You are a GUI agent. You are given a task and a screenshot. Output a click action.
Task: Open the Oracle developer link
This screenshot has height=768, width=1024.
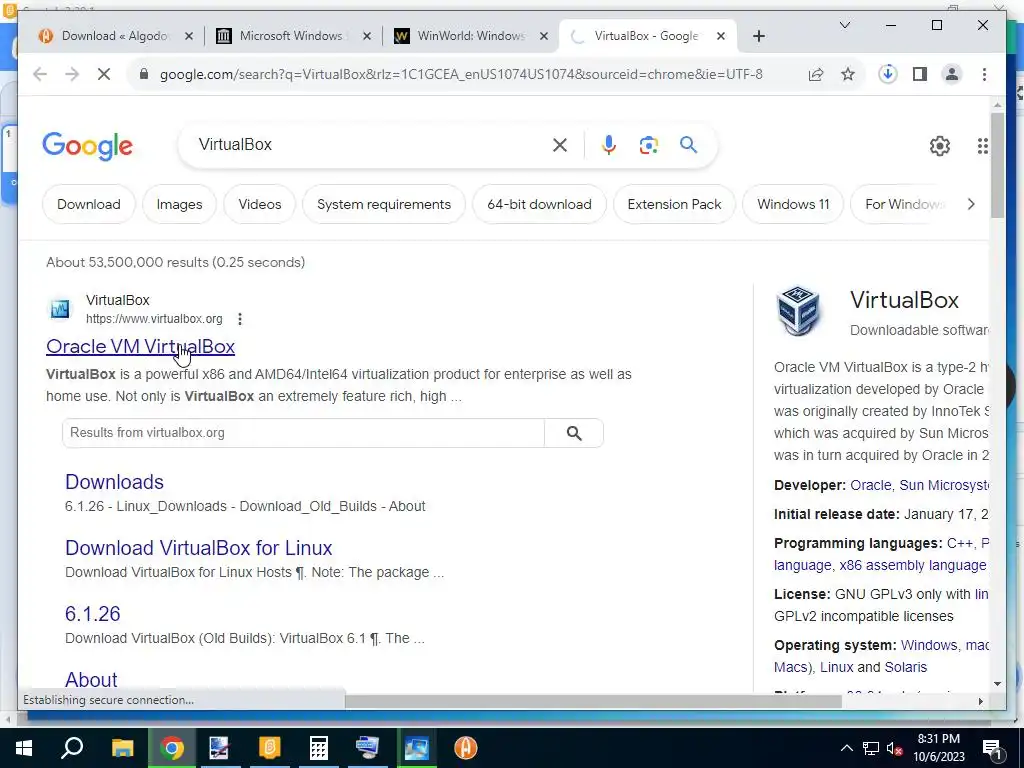pos(871,485)
